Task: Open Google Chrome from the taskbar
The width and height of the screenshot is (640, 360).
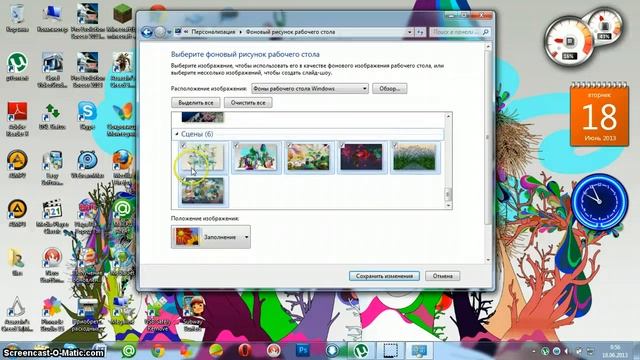Action: pyautogui.click(x=158, y=351)
